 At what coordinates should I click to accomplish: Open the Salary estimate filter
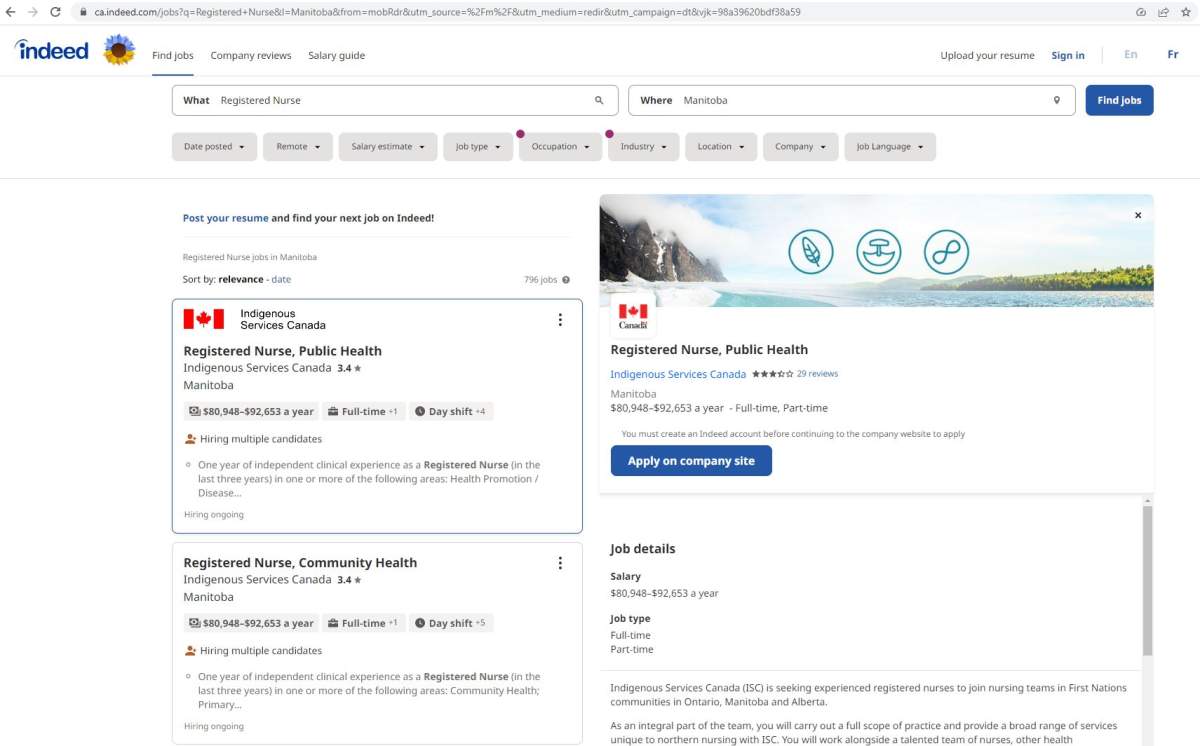(x=388, y=147)
